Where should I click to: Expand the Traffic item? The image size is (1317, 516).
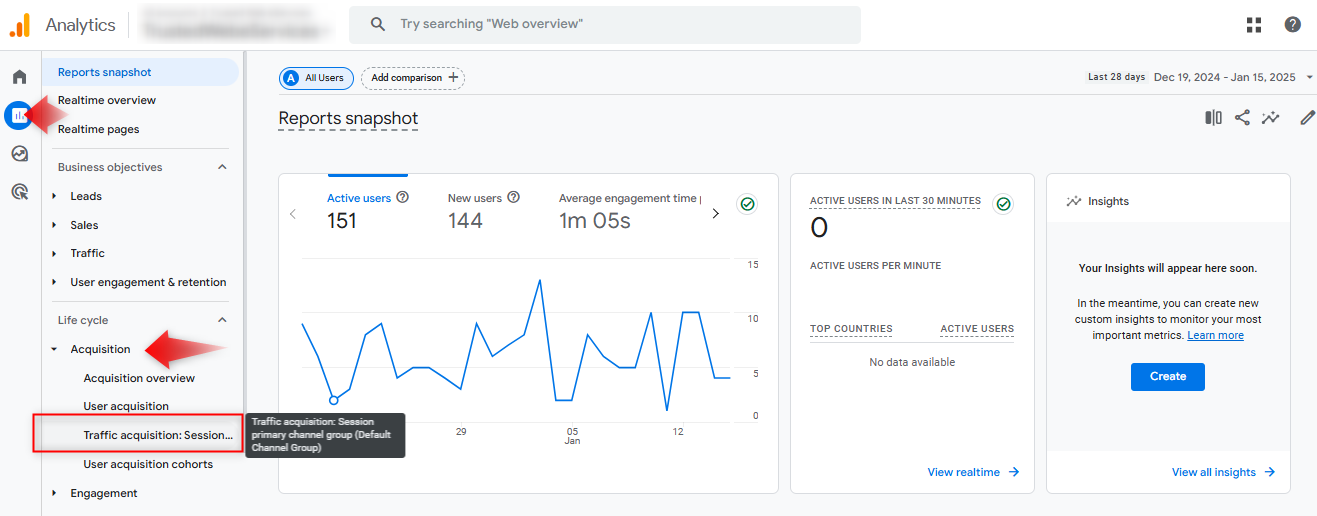point(54,253)
